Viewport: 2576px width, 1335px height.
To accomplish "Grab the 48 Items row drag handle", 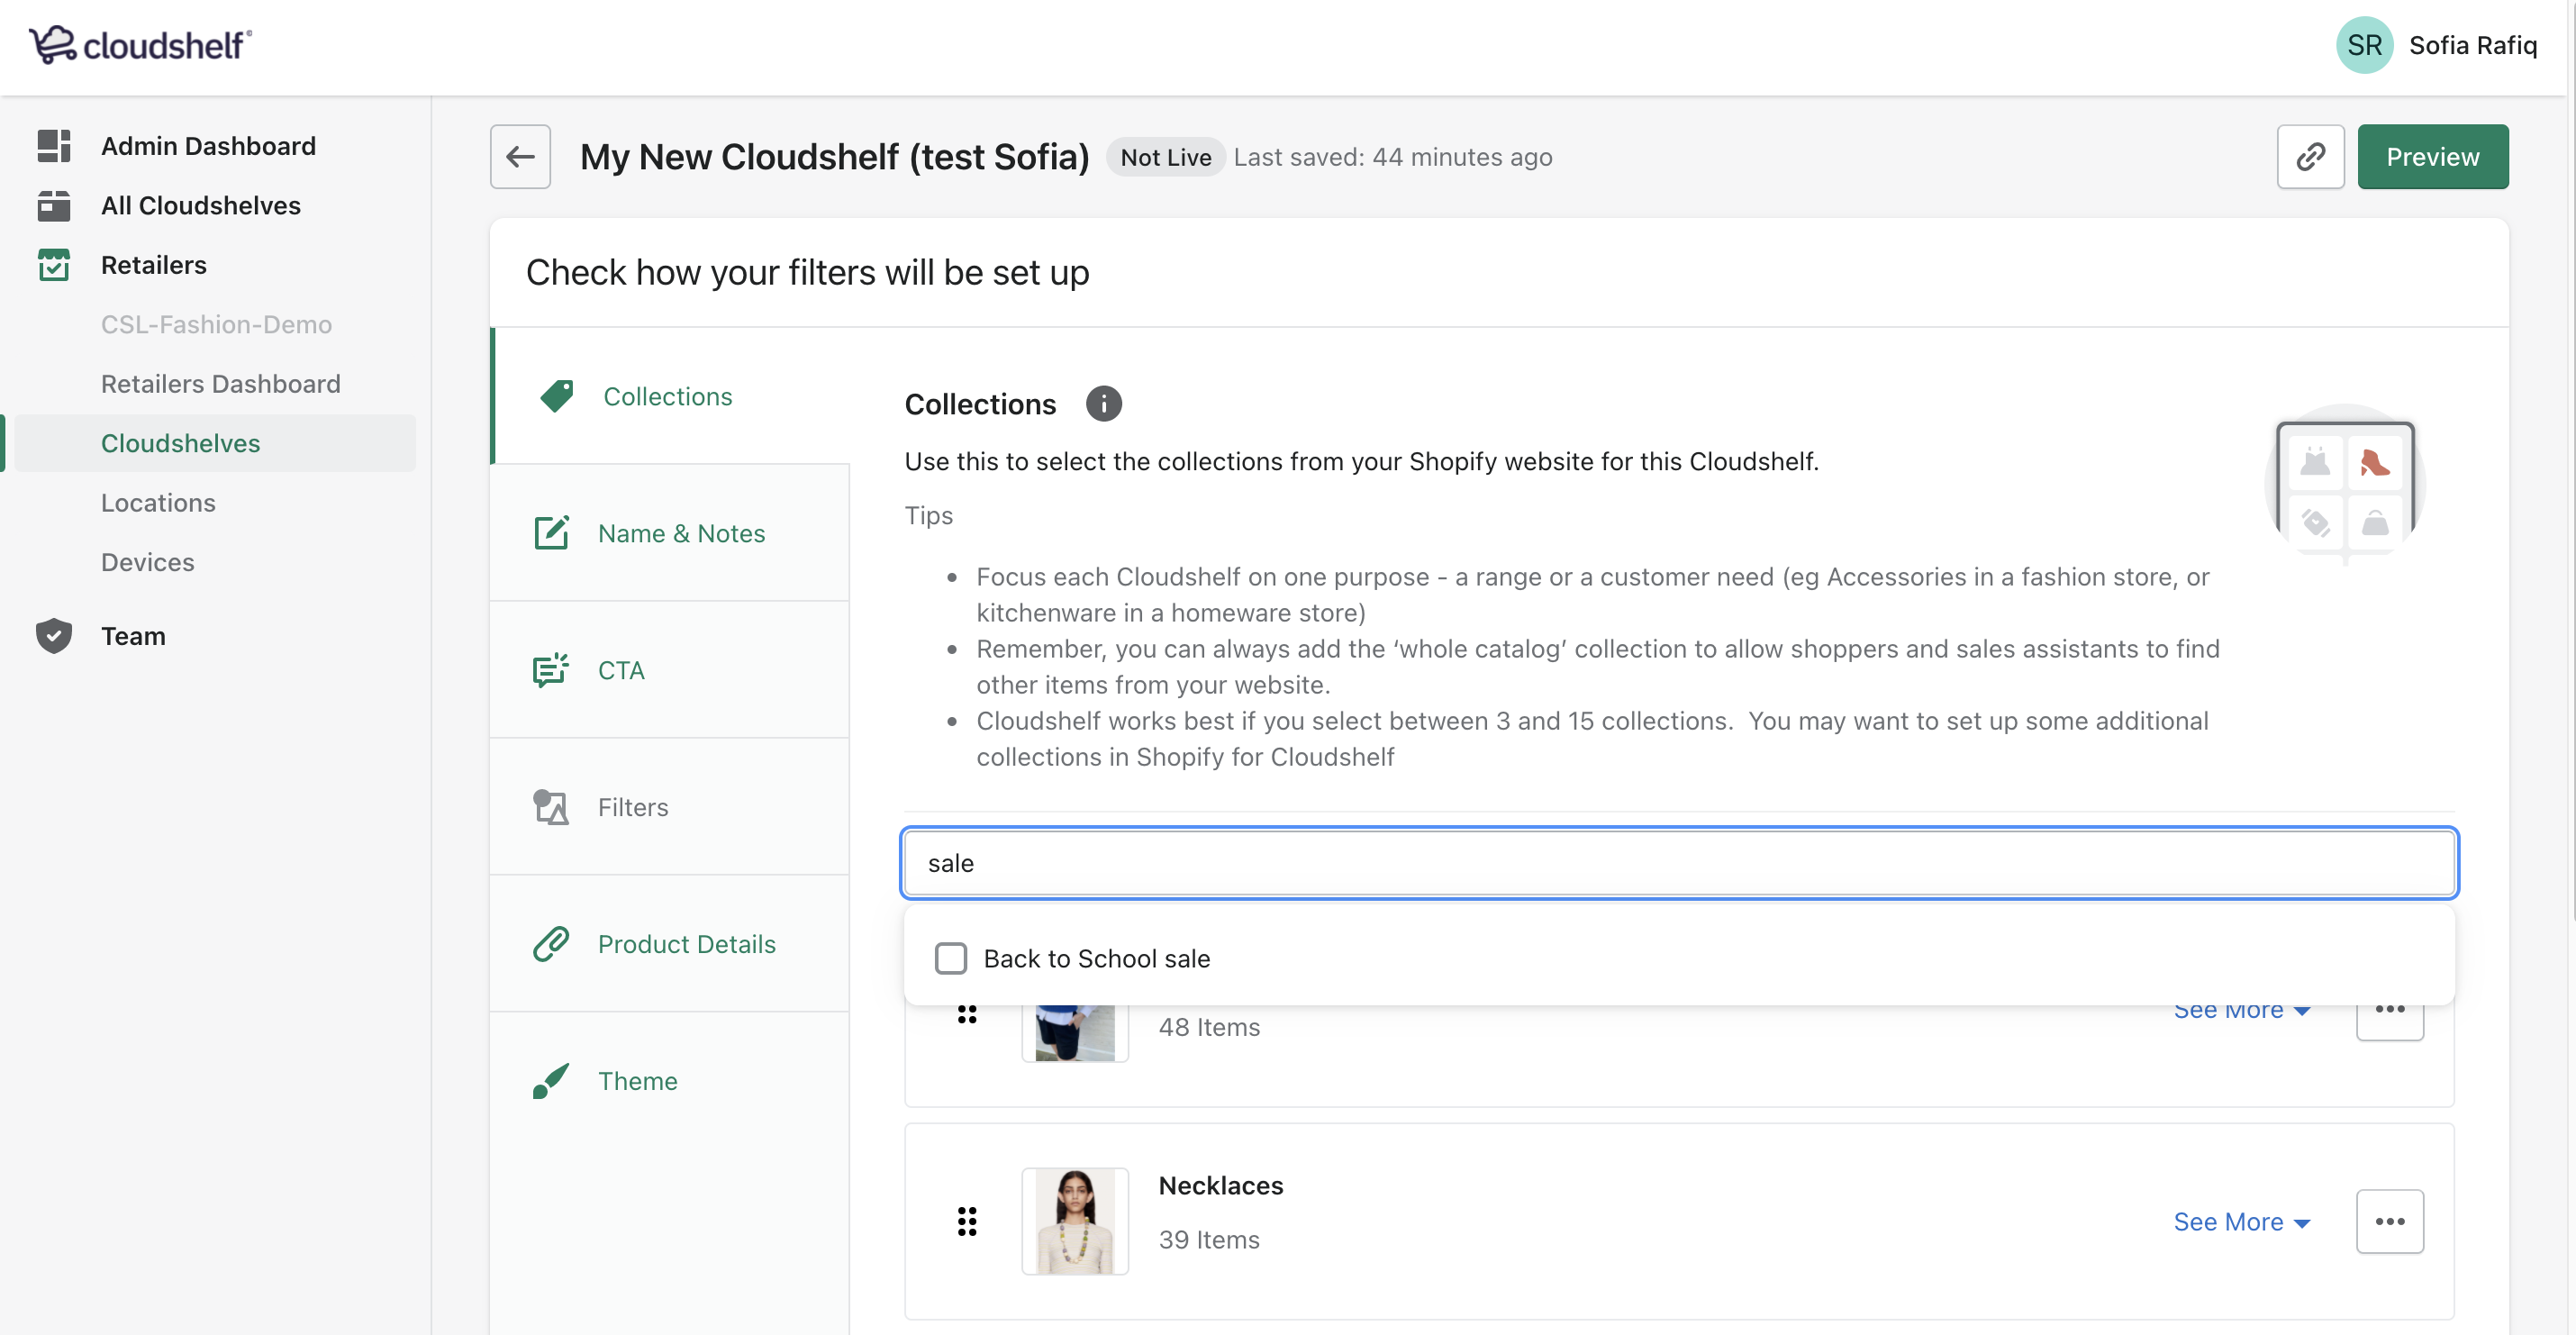I will click(x=967, y=1014).
